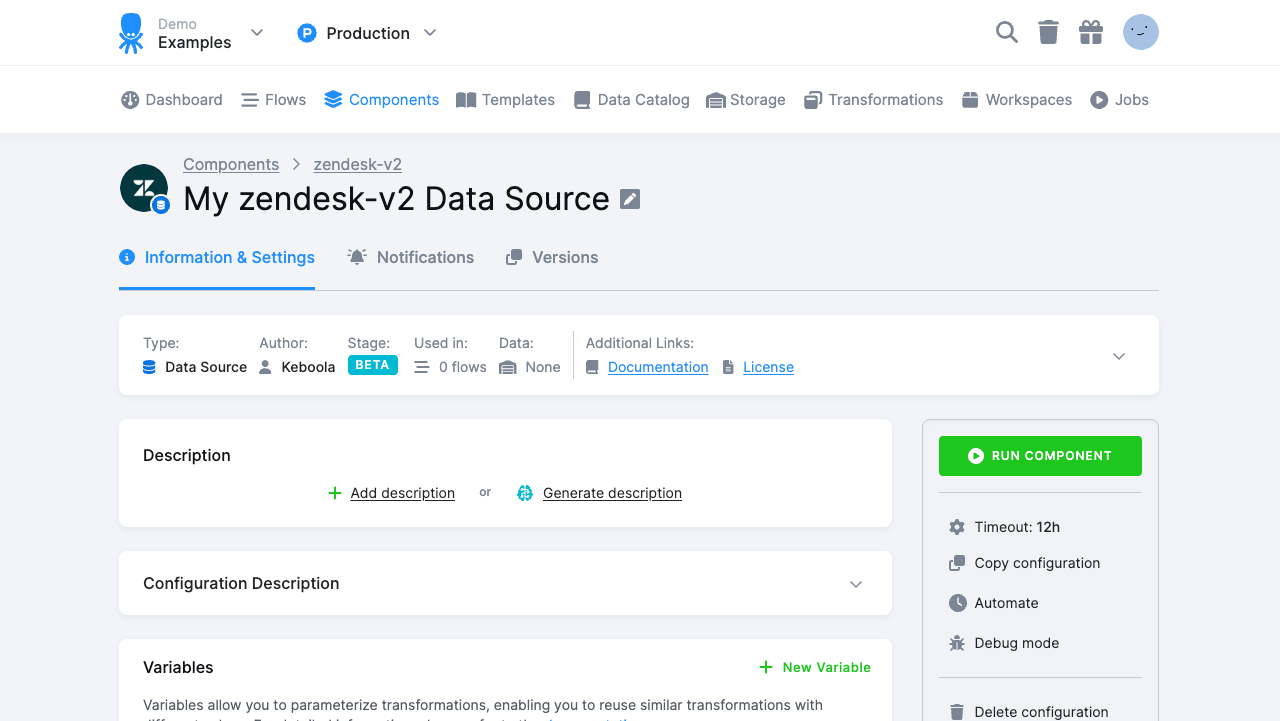The height and width of the screenshot is (721, 1280).
Task: Open Automate settings
Action: (1004, 603)
